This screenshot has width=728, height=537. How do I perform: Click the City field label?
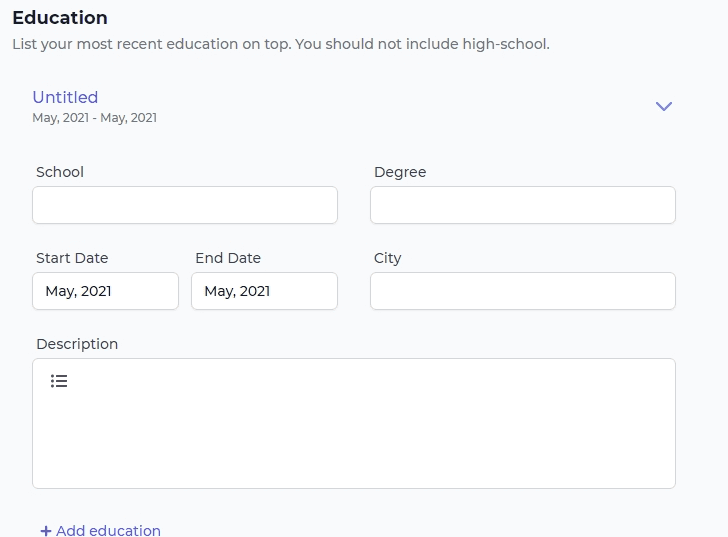tap(388, 259)
